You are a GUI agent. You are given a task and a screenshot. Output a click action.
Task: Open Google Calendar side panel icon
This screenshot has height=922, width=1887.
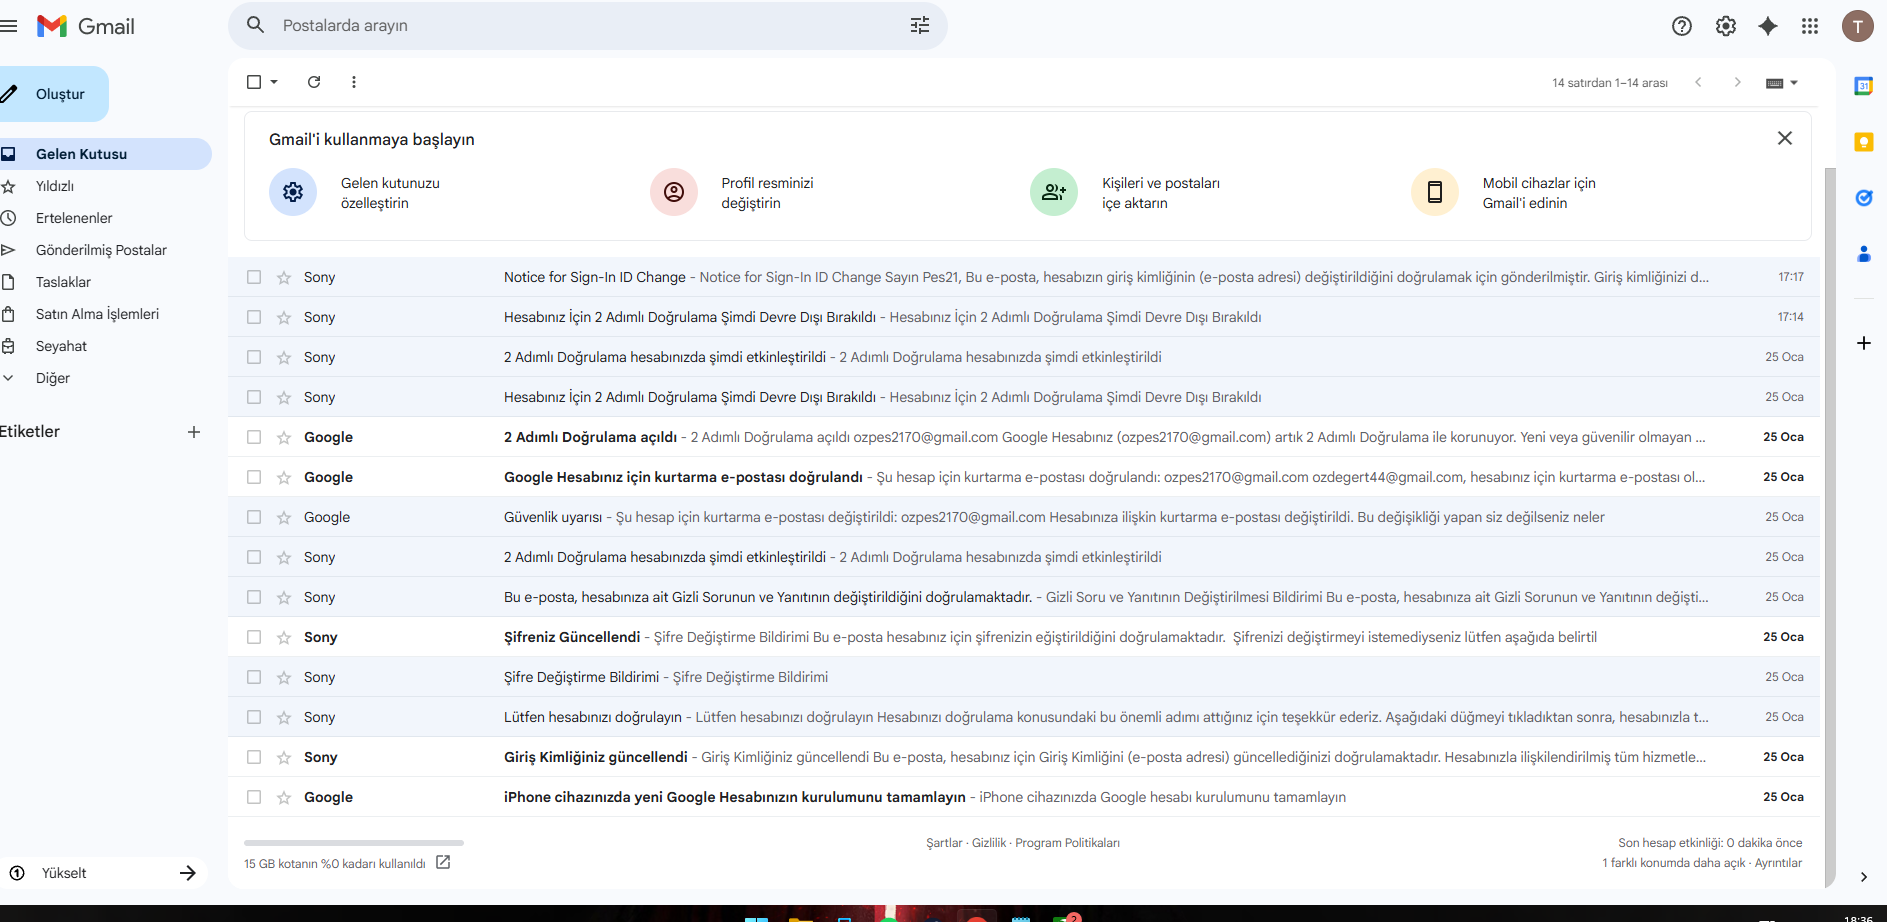click(1864, 86)
